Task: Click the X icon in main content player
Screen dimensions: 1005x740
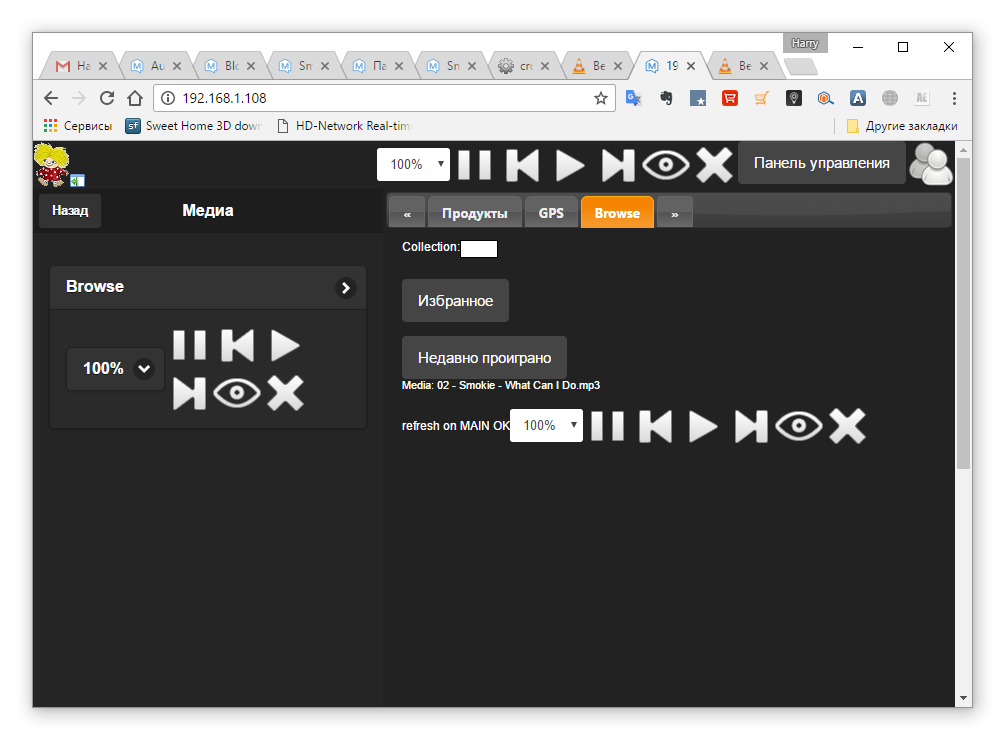Action: click(x=847, y=426)
